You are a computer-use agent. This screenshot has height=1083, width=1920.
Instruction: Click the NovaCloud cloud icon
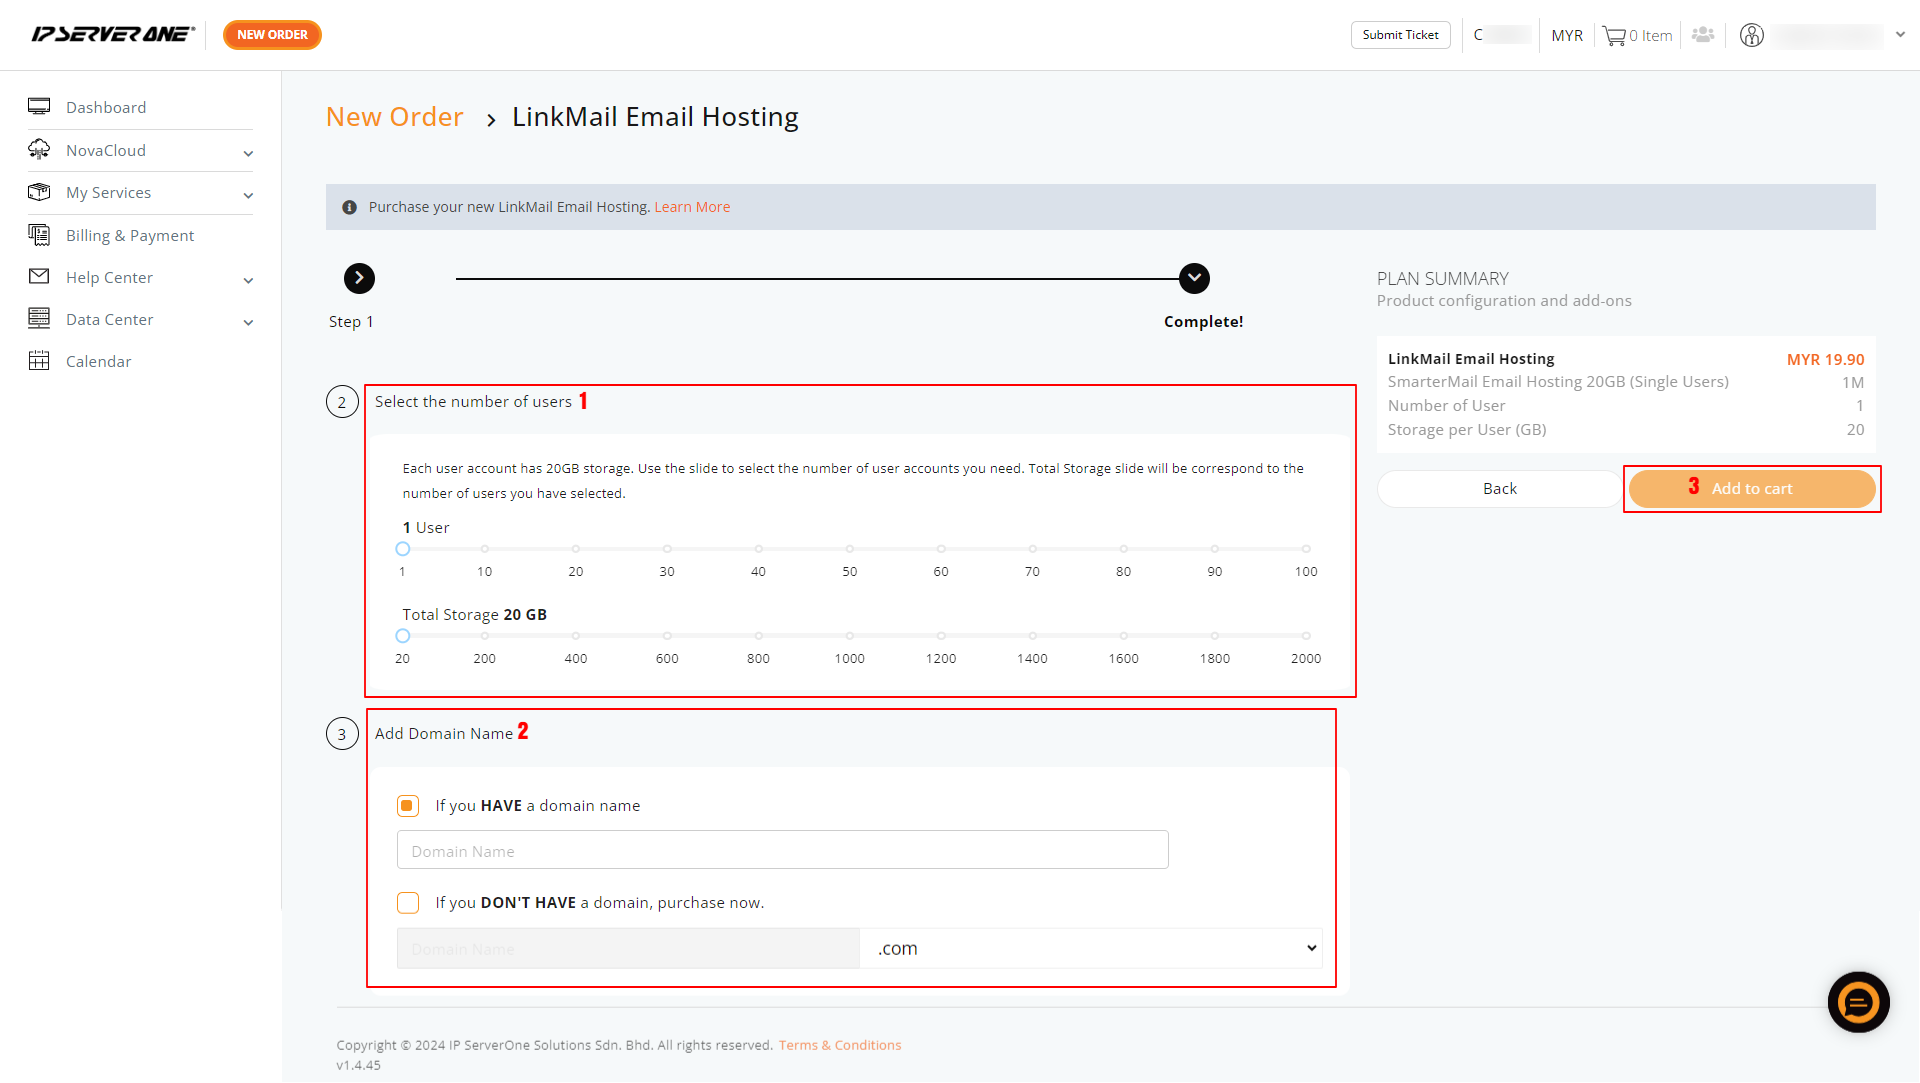click(39, 150)
